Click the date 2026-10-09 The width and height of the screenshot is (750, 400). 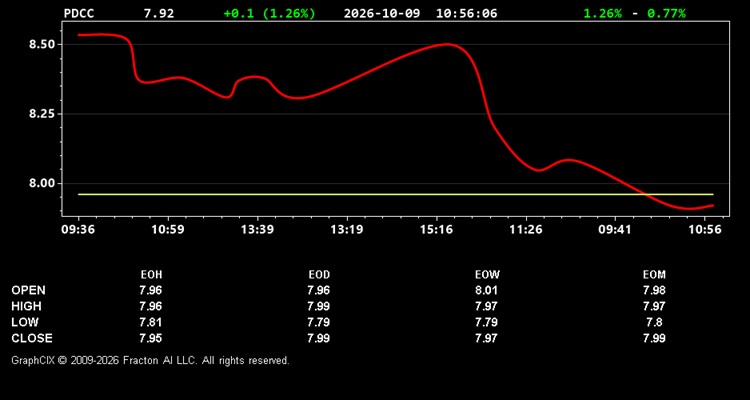click(382, 13)
